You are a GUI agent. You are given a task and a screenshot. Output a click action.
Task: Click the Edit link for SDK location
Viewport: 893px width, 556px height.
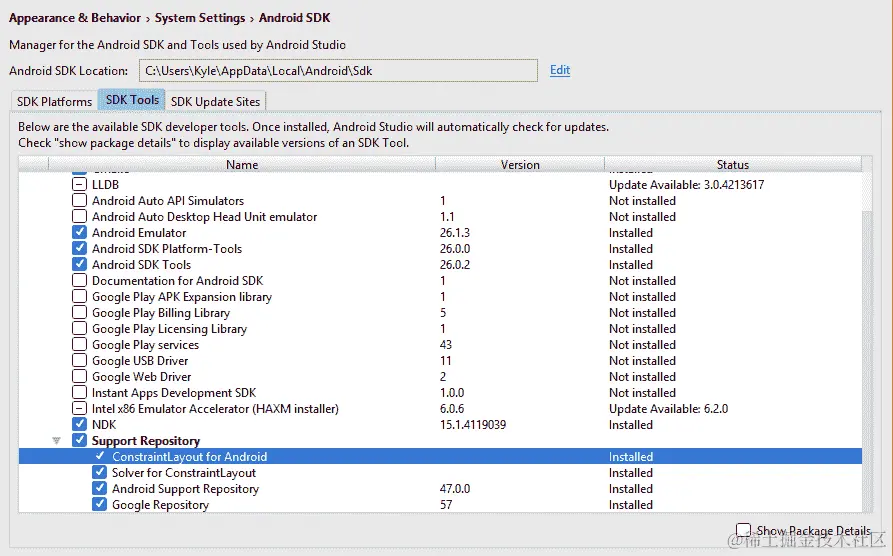[x=560, y=70]
